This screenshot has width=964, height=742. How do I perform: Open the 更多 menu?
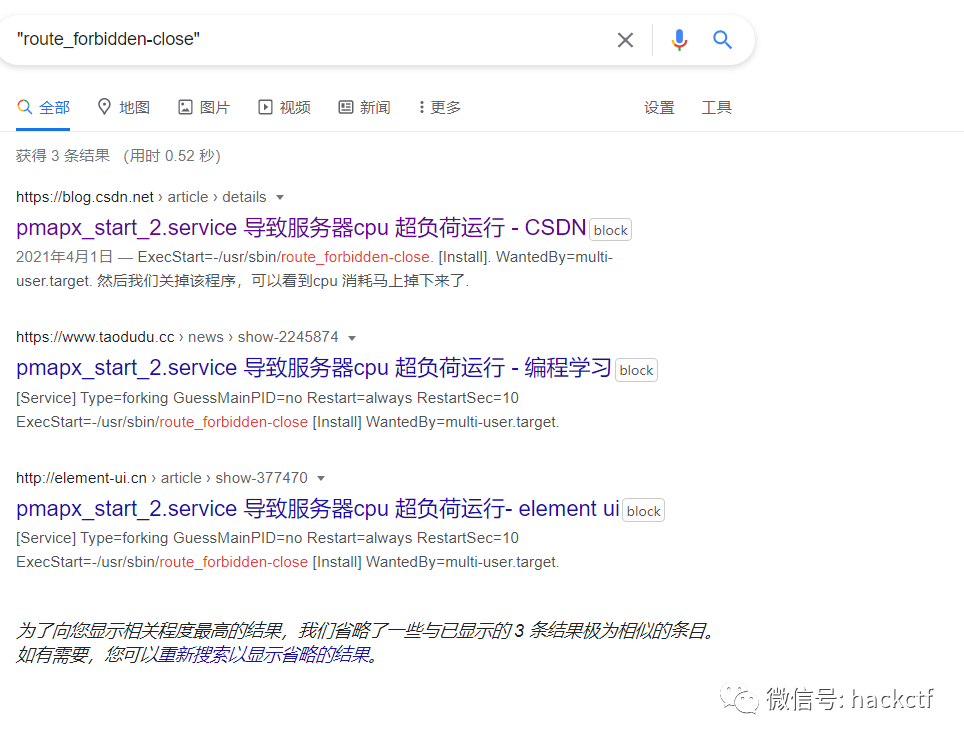click(x=440, y=108)
